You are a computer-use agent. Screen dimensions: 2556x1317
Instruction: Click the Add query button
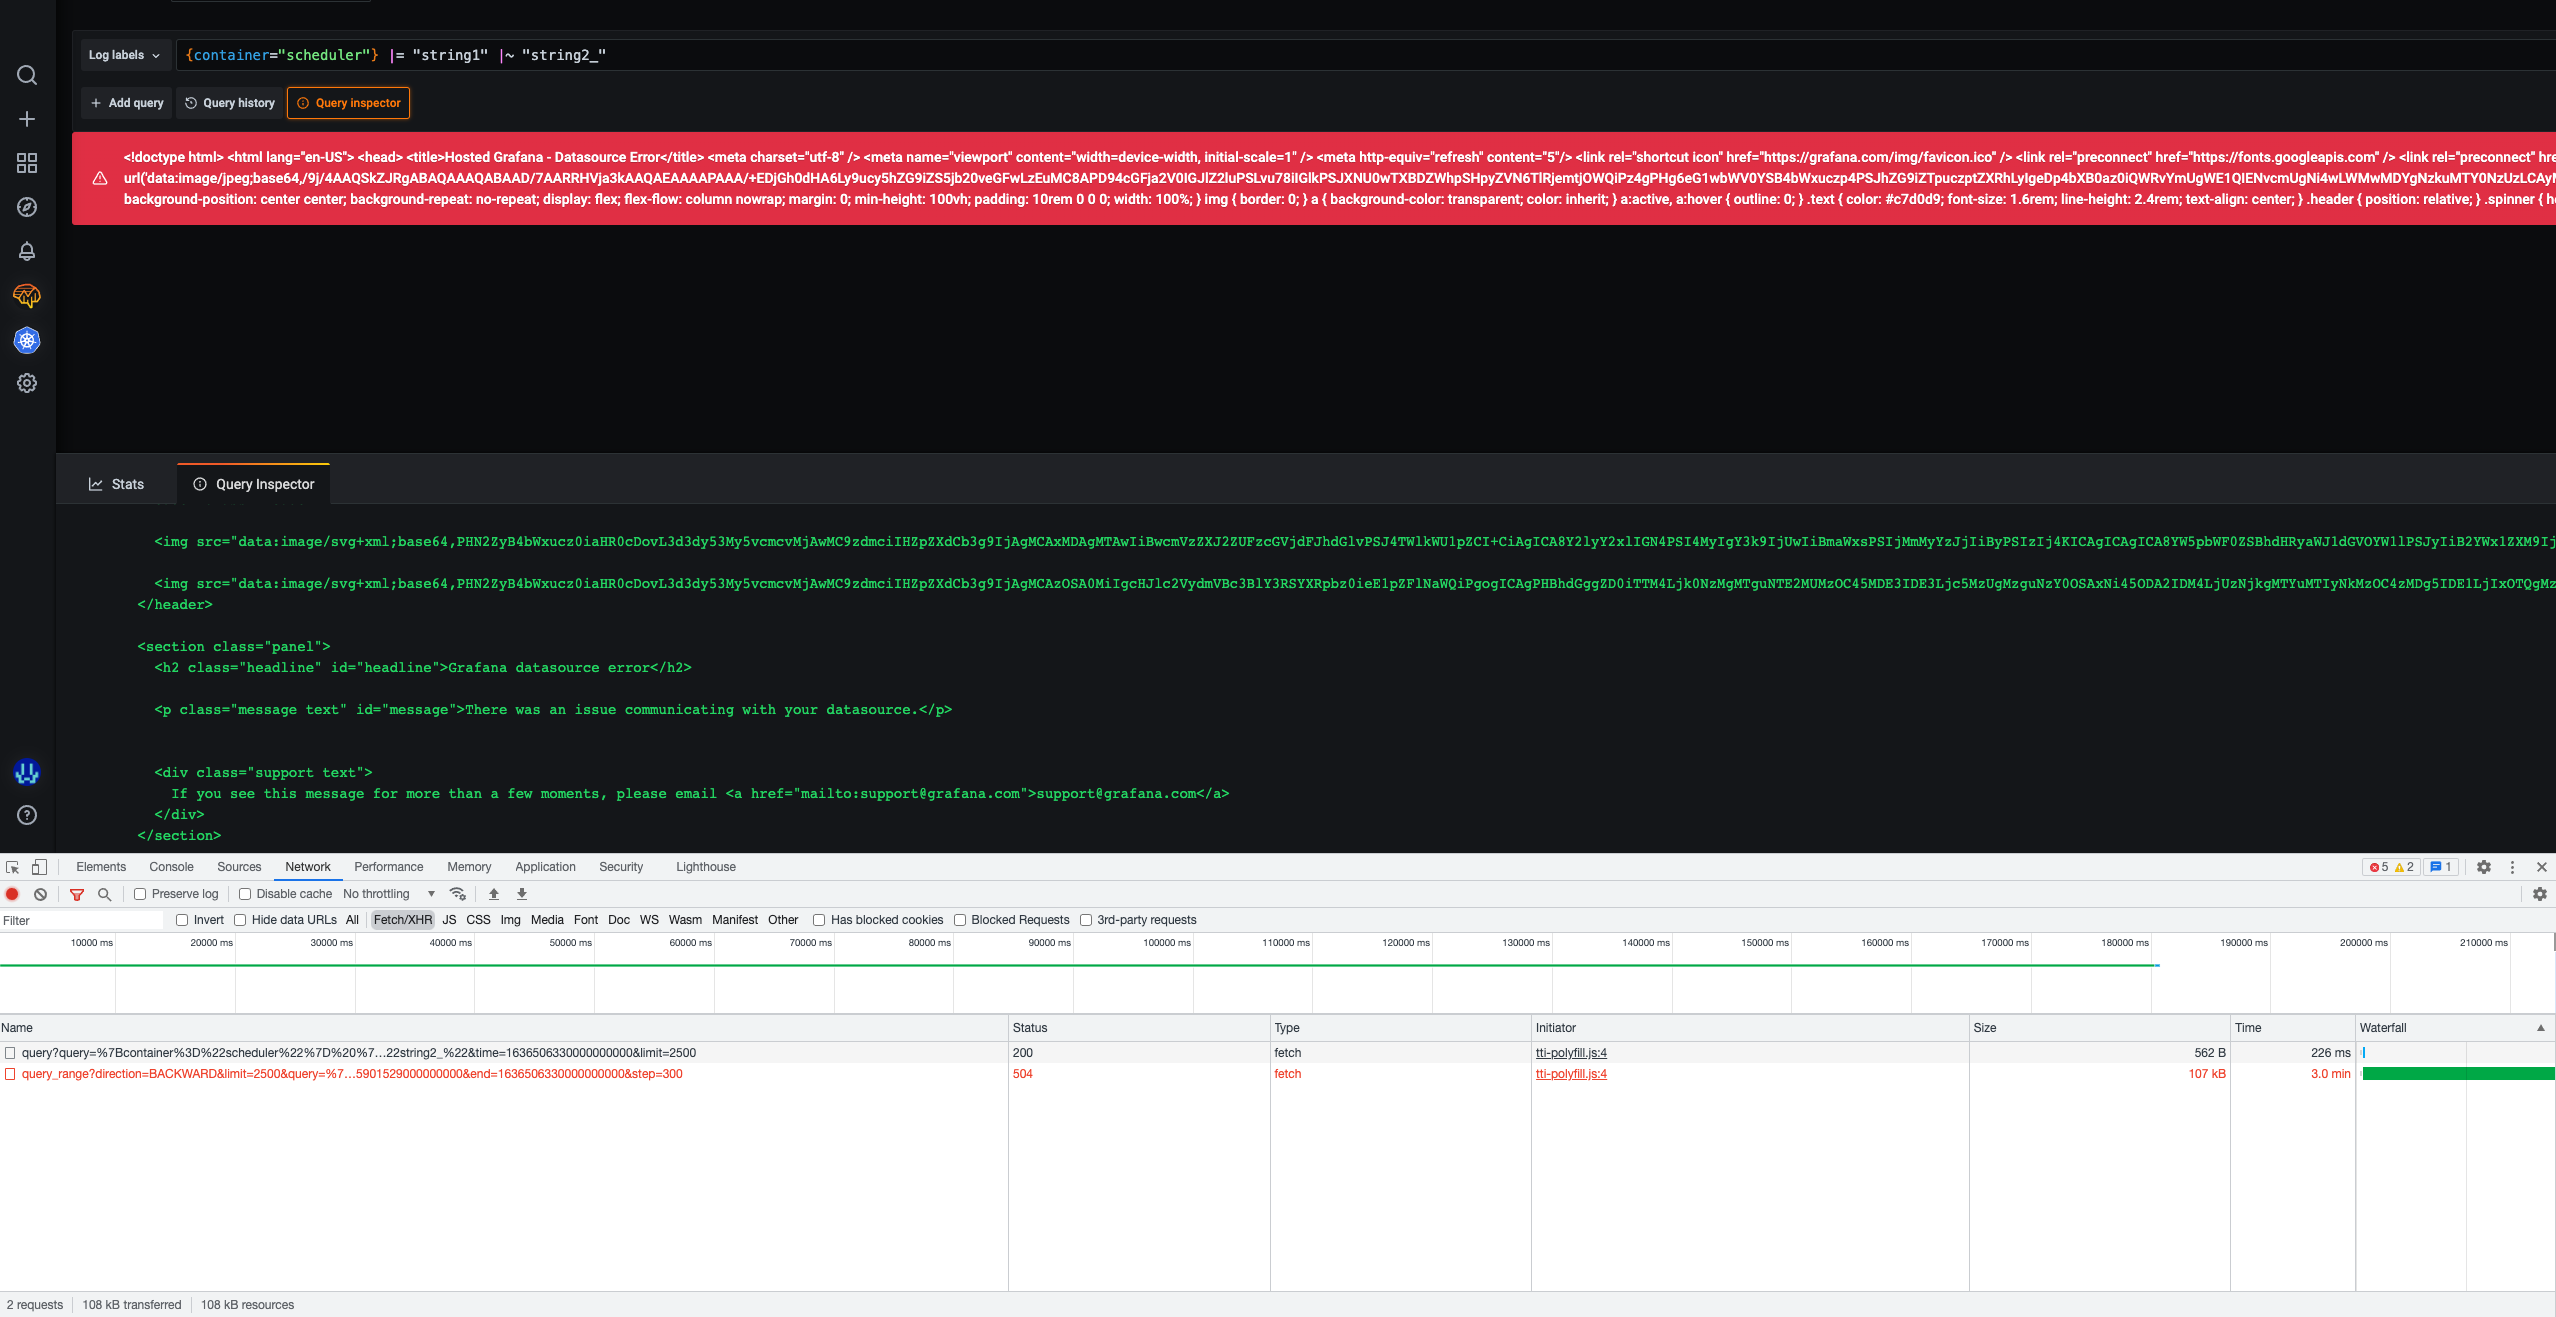126,102
